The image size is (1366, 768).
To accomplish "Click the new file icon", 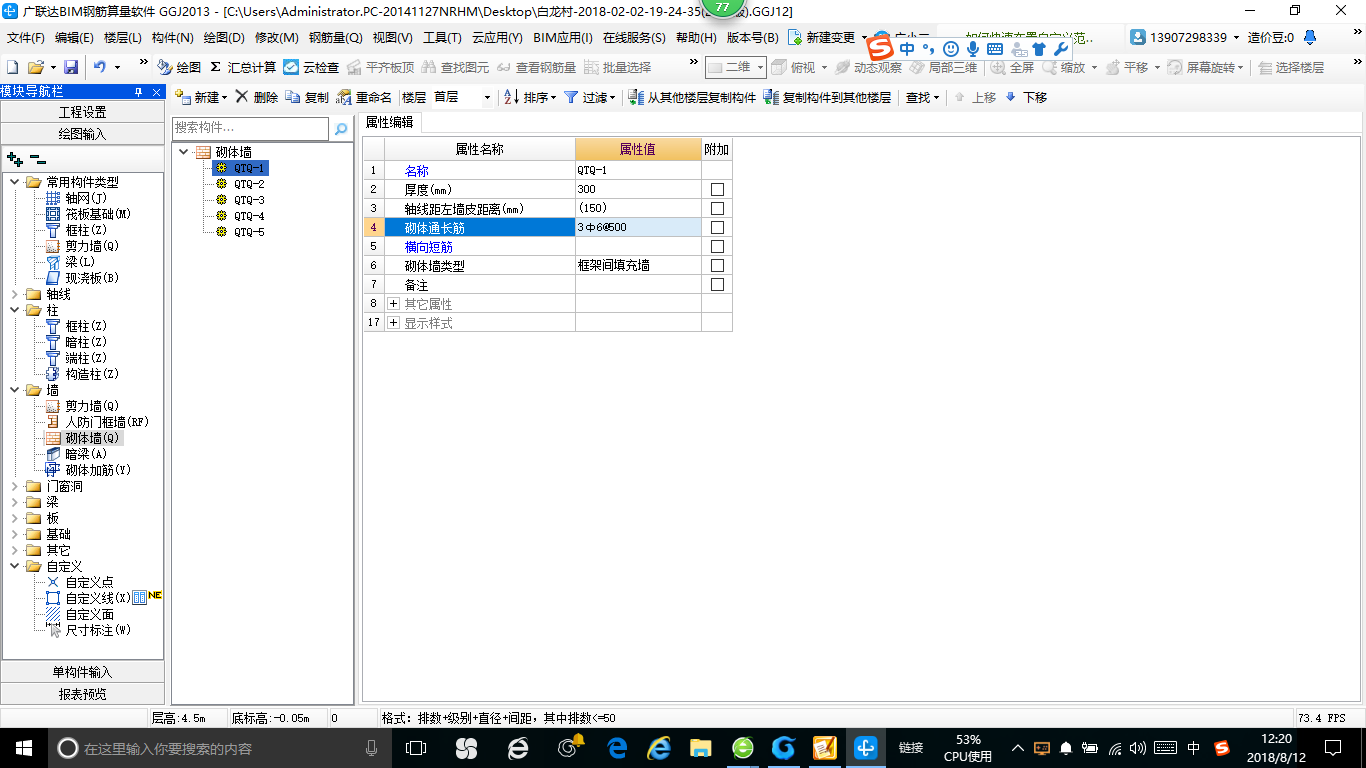I will [13, 67].
